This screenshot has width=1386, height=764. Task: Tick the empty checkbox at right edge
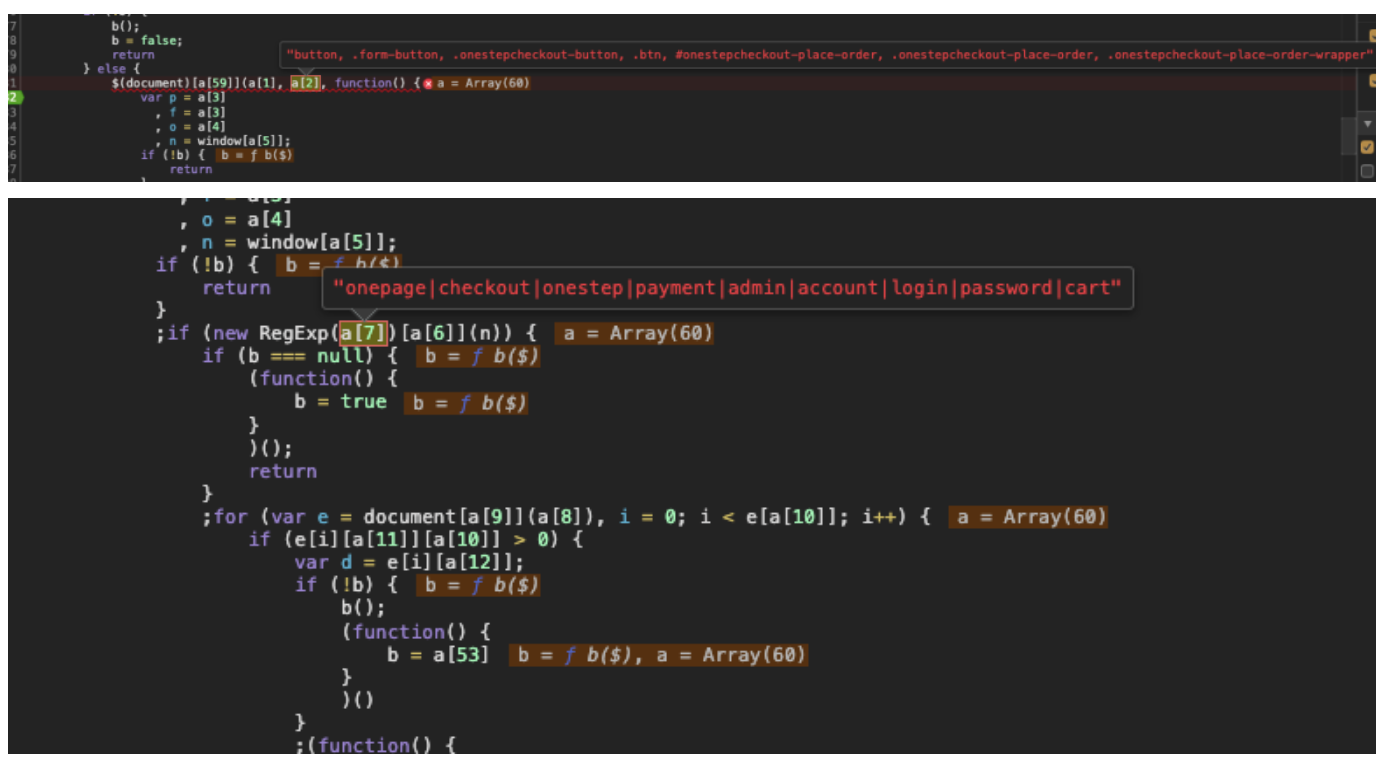pyautogui.click(x=1367, y=171)
